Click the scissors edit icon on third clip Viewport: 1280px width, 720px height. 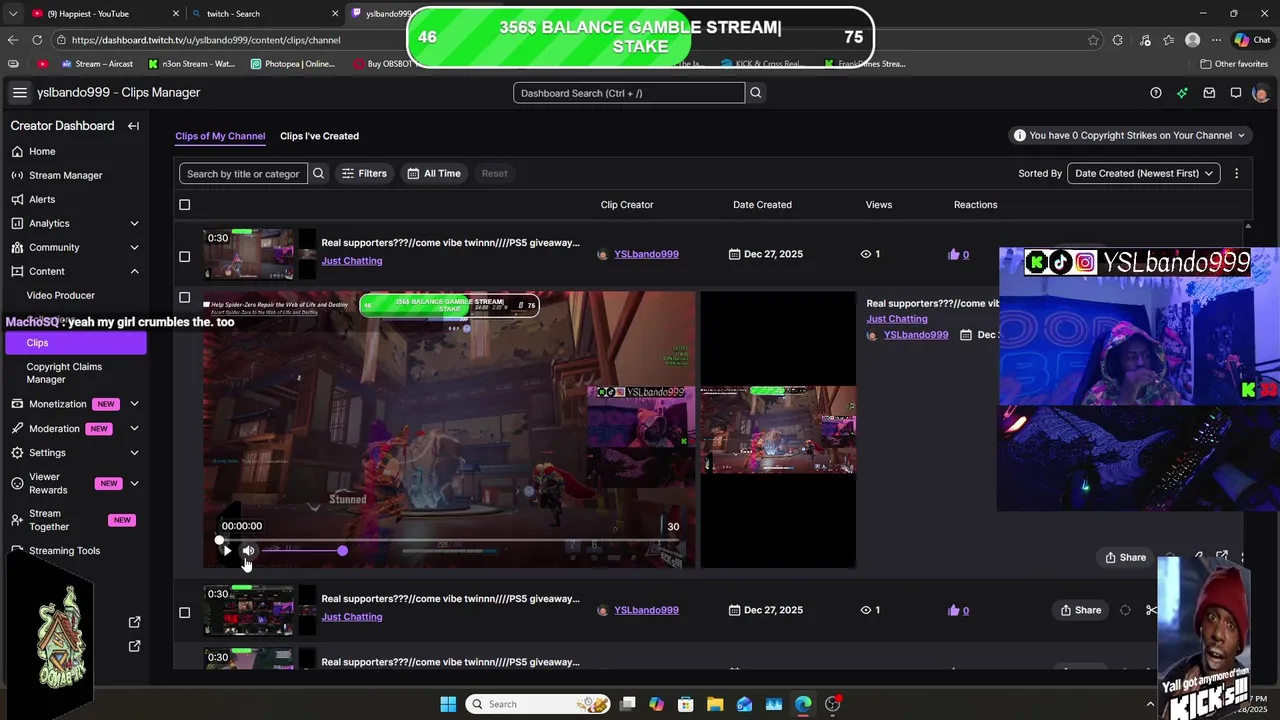(1151, 610)
